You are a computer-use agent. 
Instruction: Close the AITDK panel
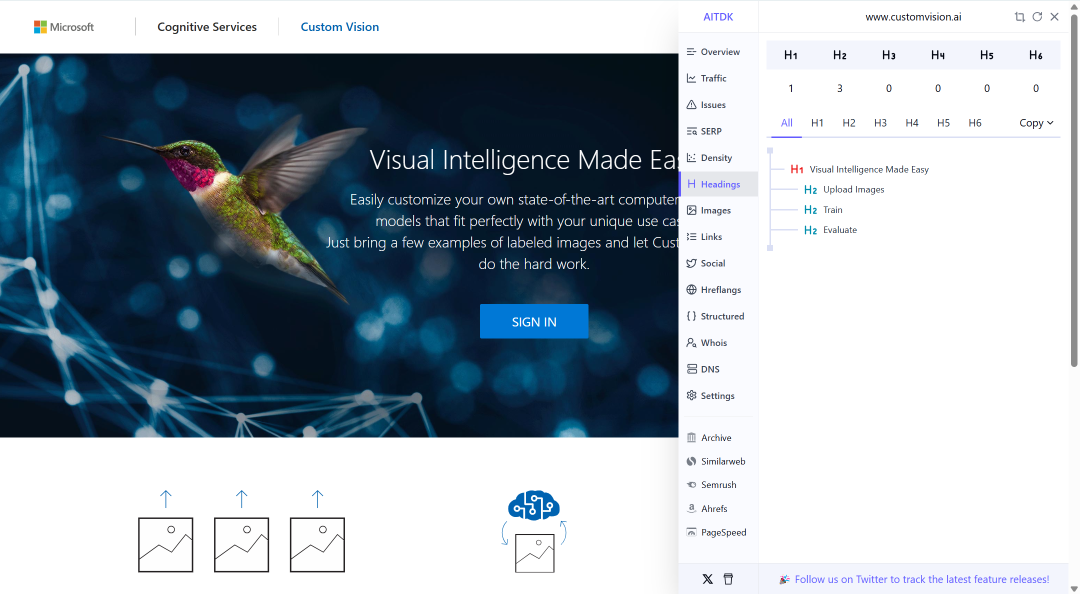click(x=1055, y=17)
